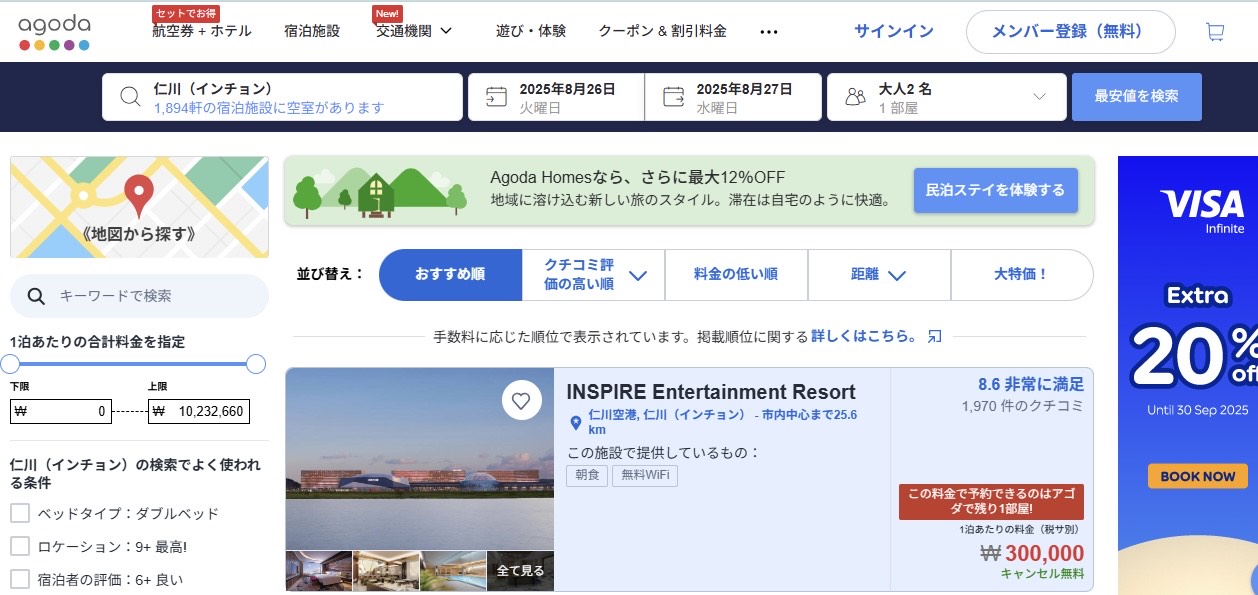Click the location pin next to 仁川空港

click(575, 422)
